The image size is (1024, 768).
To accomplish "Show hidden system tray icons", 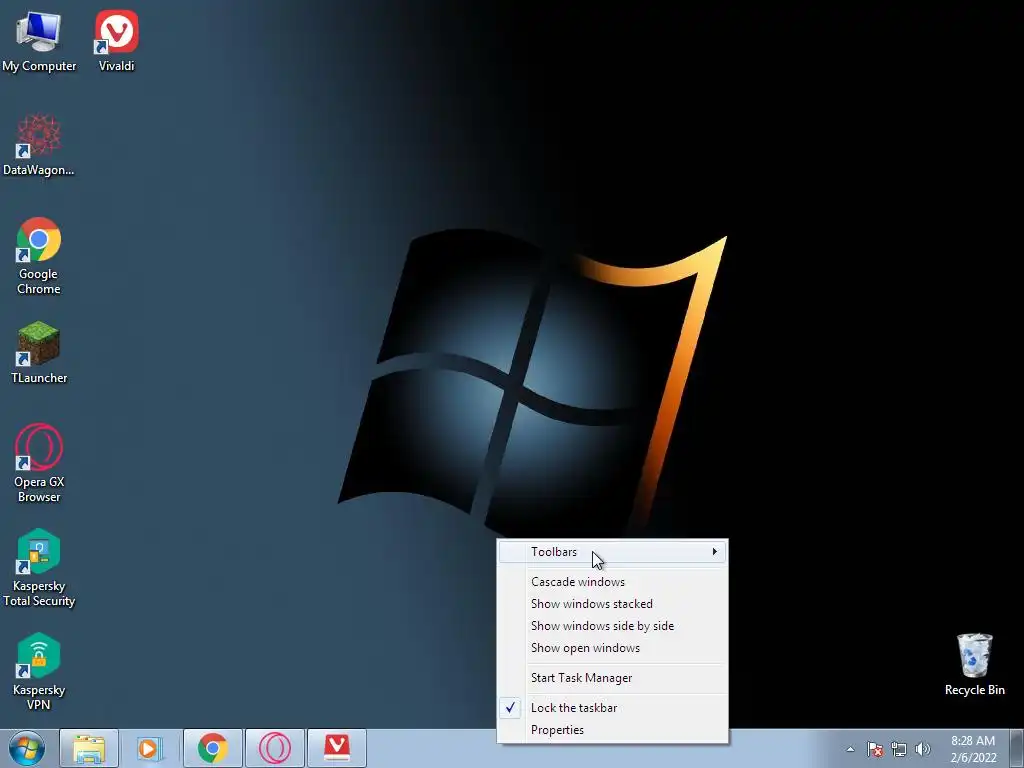I will (x=850, y=749).
